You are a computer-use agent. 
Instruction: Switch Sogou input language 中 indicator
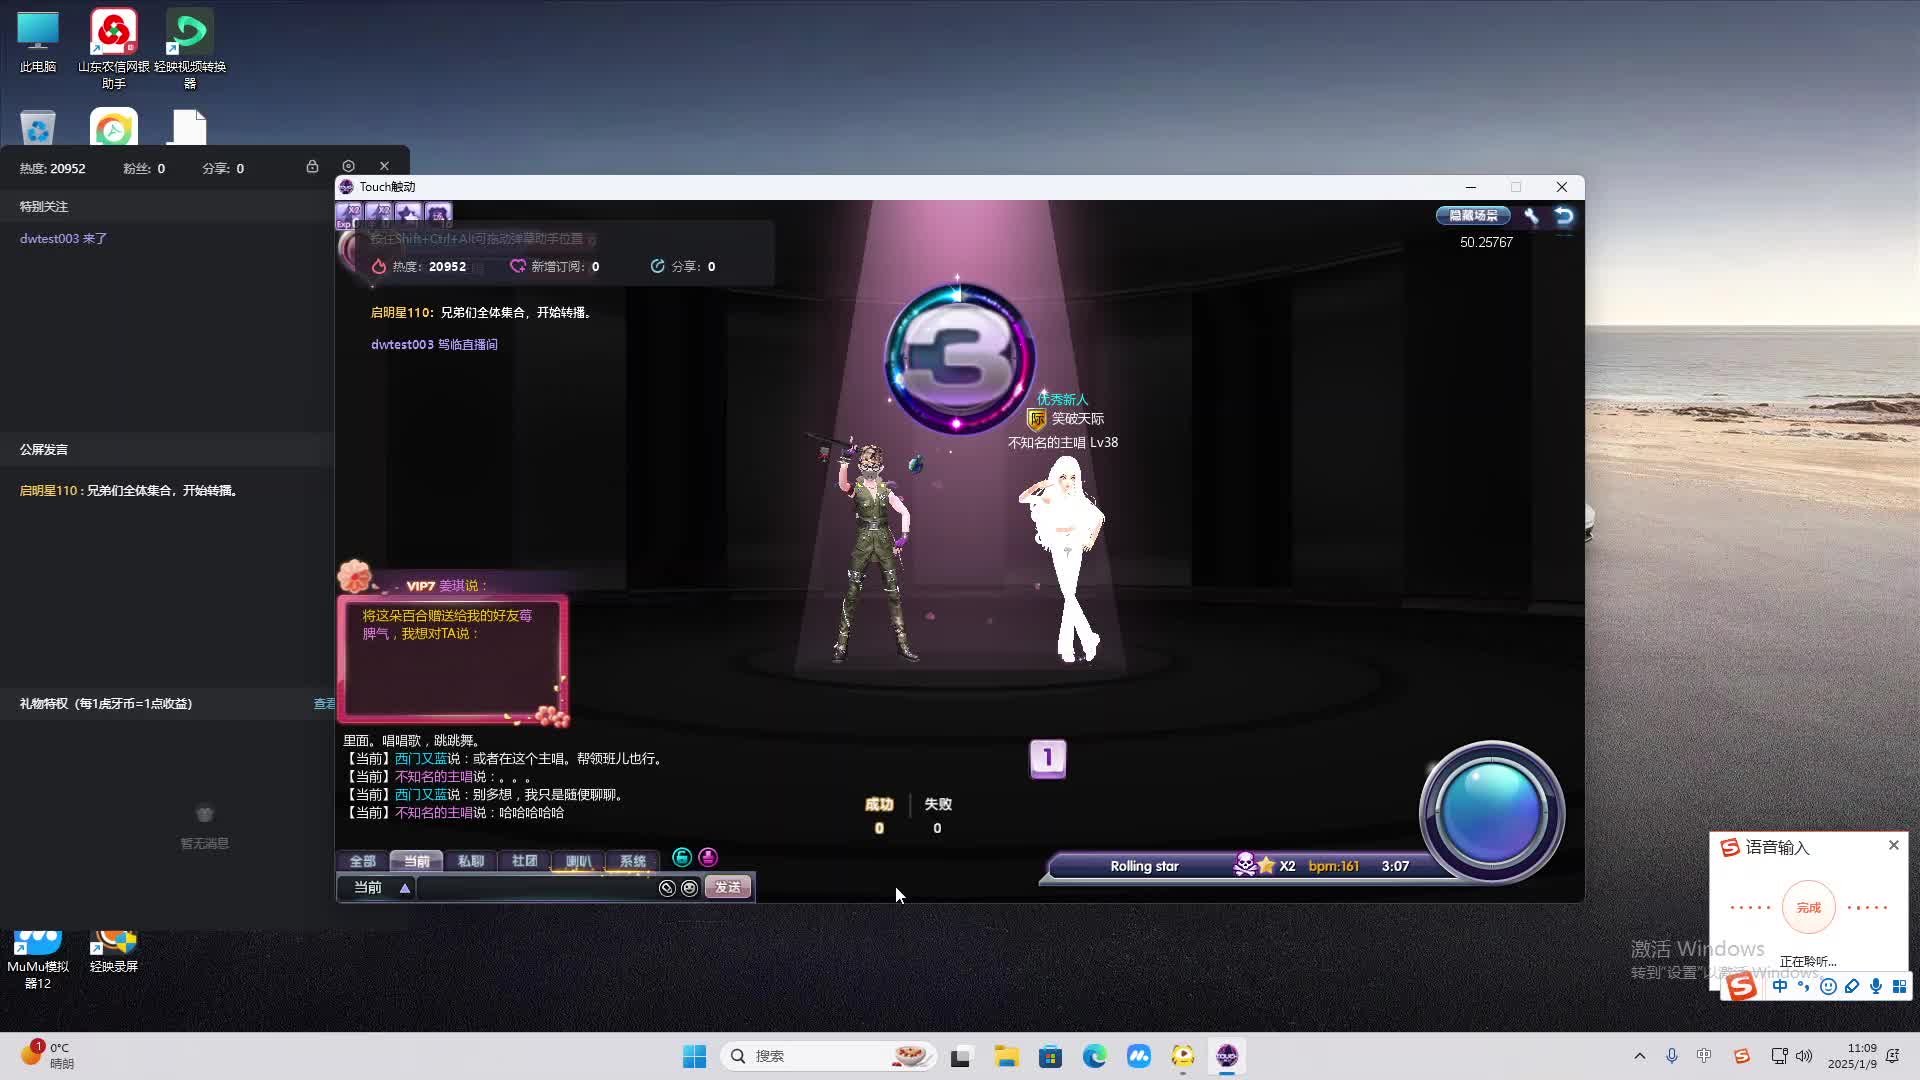pos(1779,987)
